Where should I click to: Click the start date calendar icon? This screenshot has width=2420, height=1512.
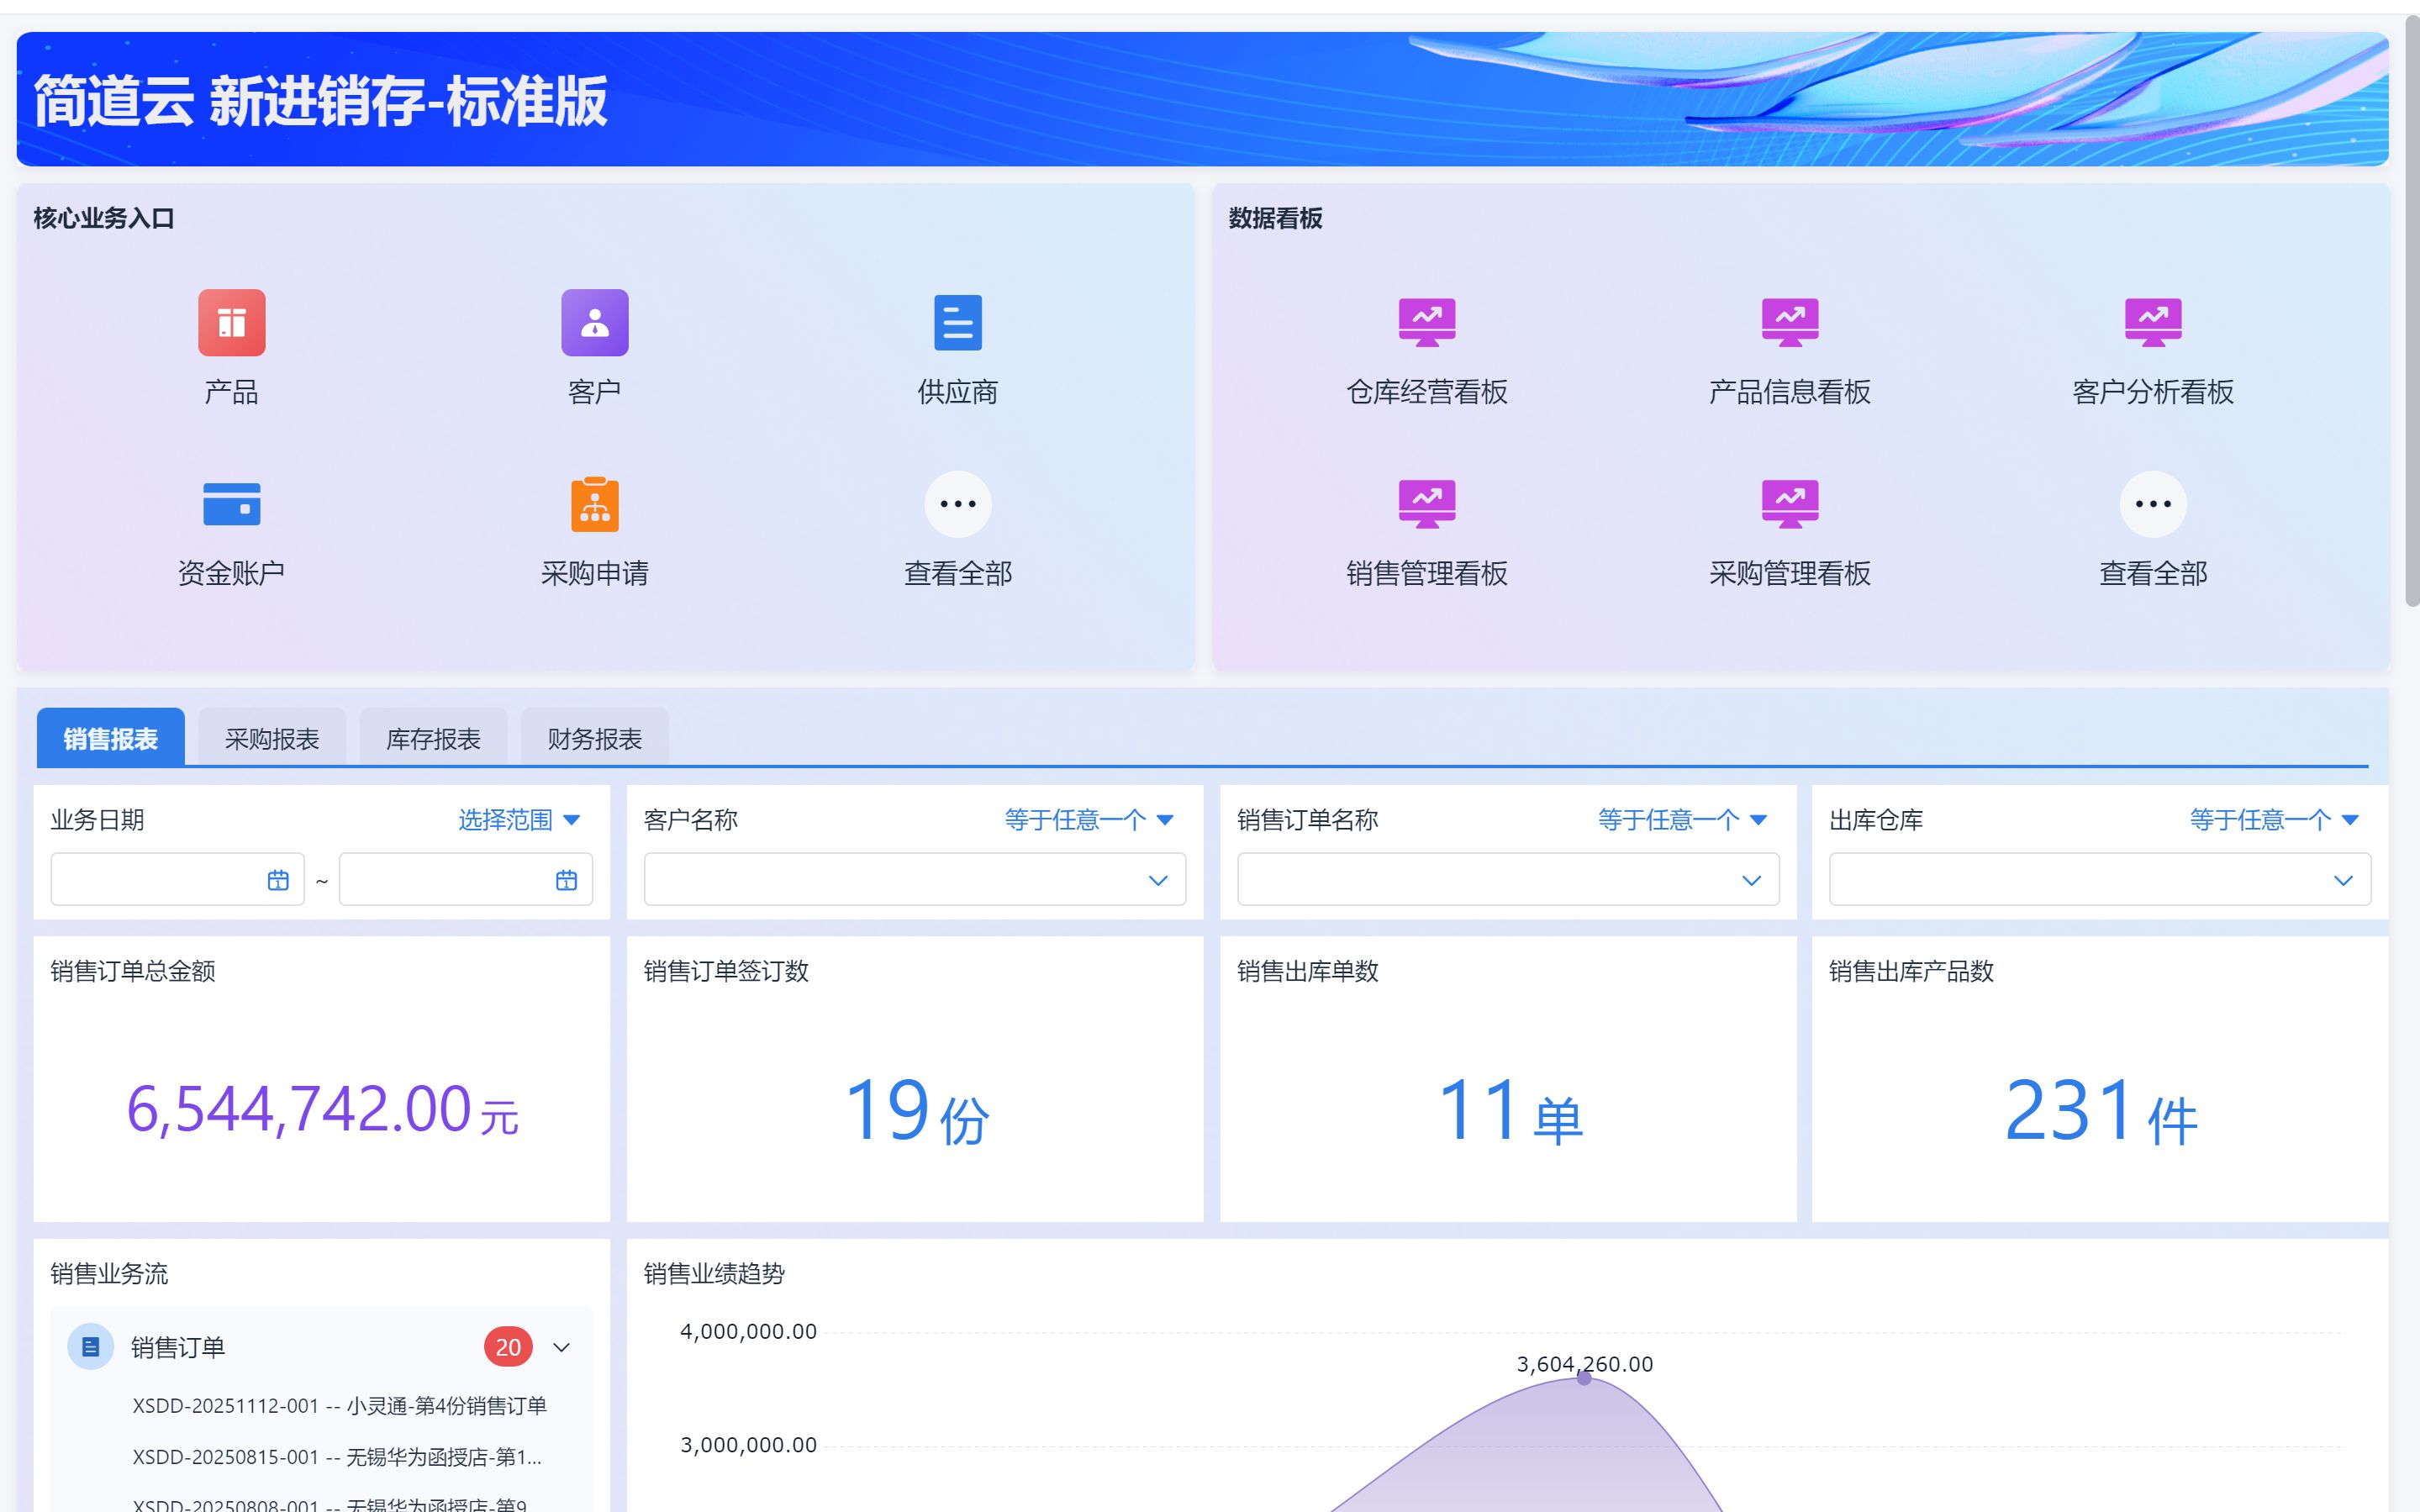pyautogui.click(x=278, y=880)
